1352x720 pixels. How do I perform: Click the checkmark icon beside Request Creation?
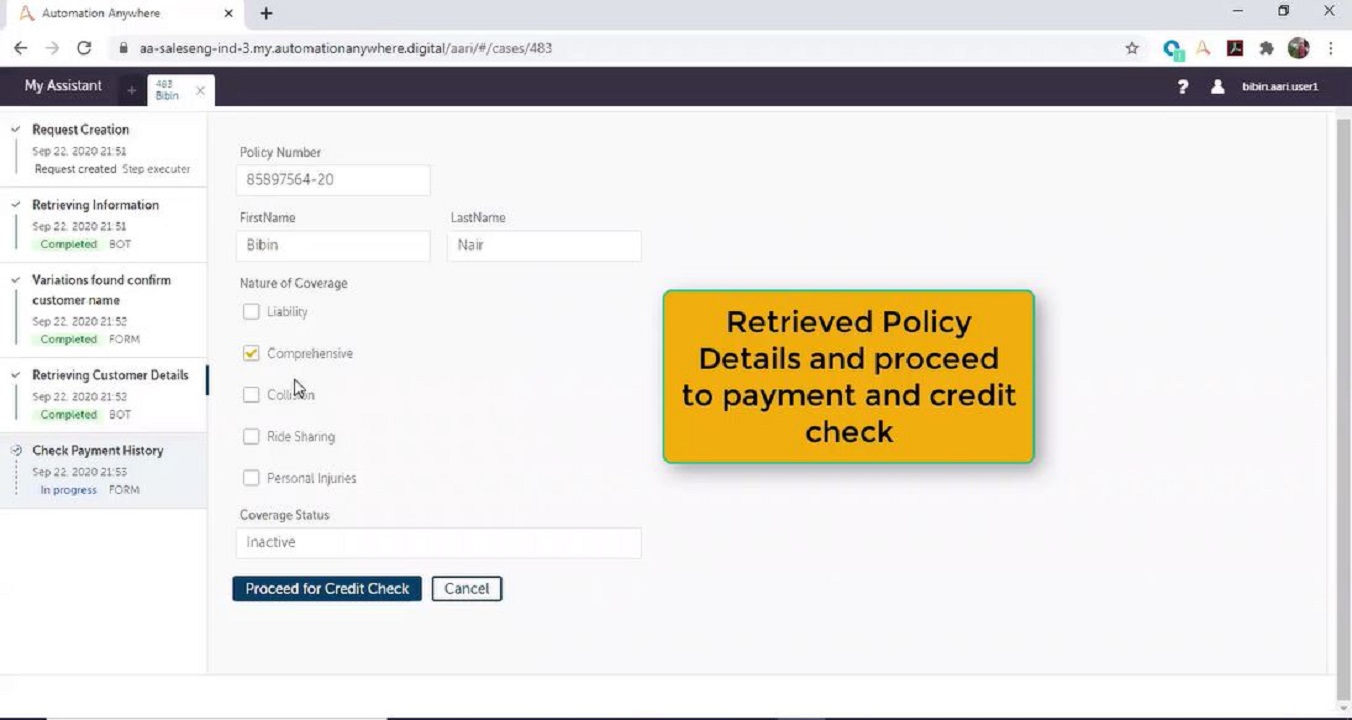pos(16,129)
